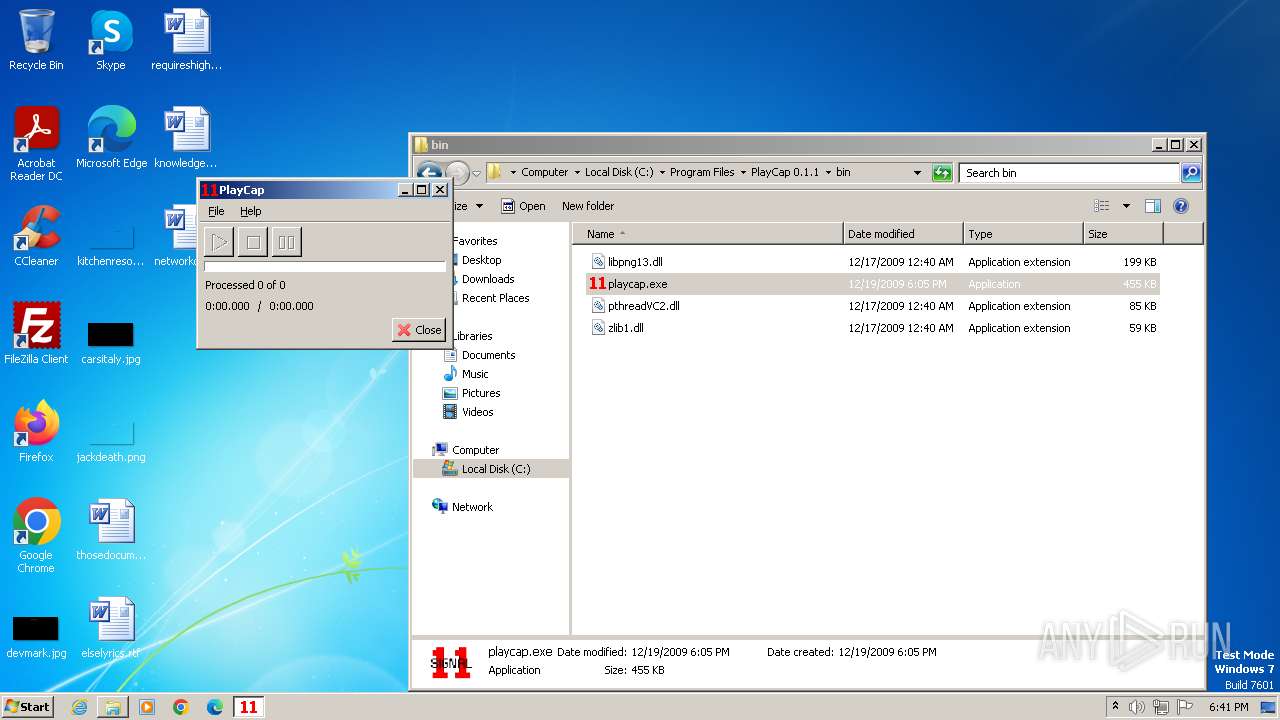Image resolution: width=1280 pixels, height=720 pixels.
Task: Click the libpng13.dll file icon
Action: pos(598,262)
